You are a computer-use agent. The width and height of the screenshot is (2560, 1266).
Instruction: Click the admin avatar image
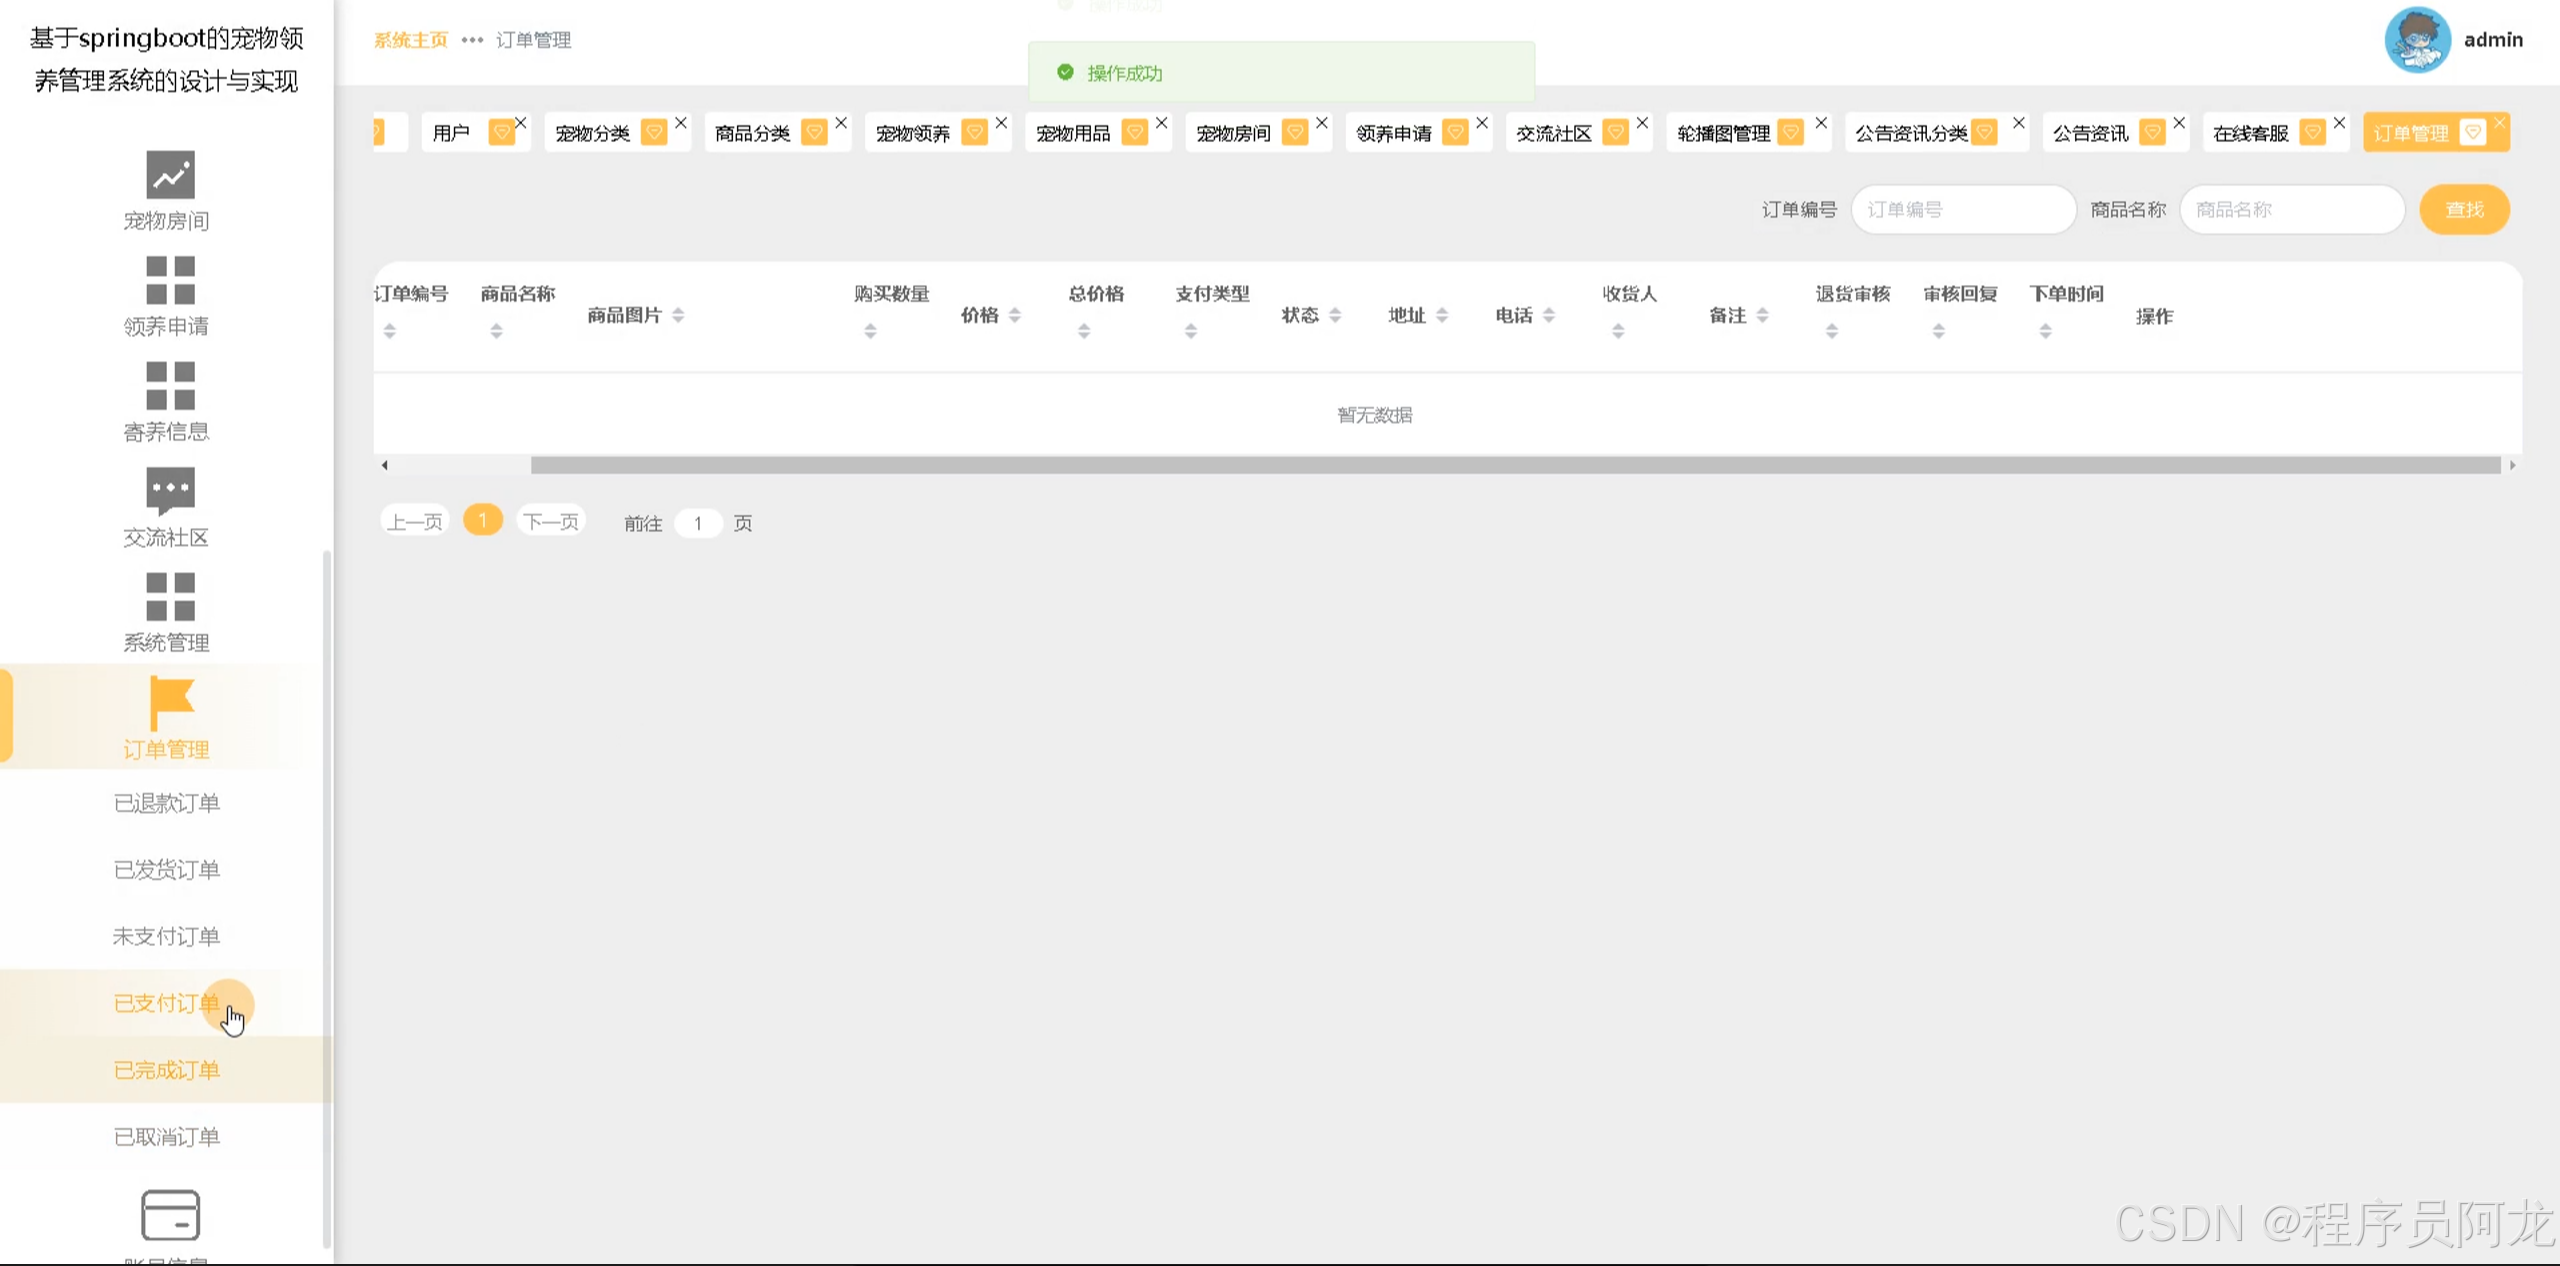(x=2417, y=40)
